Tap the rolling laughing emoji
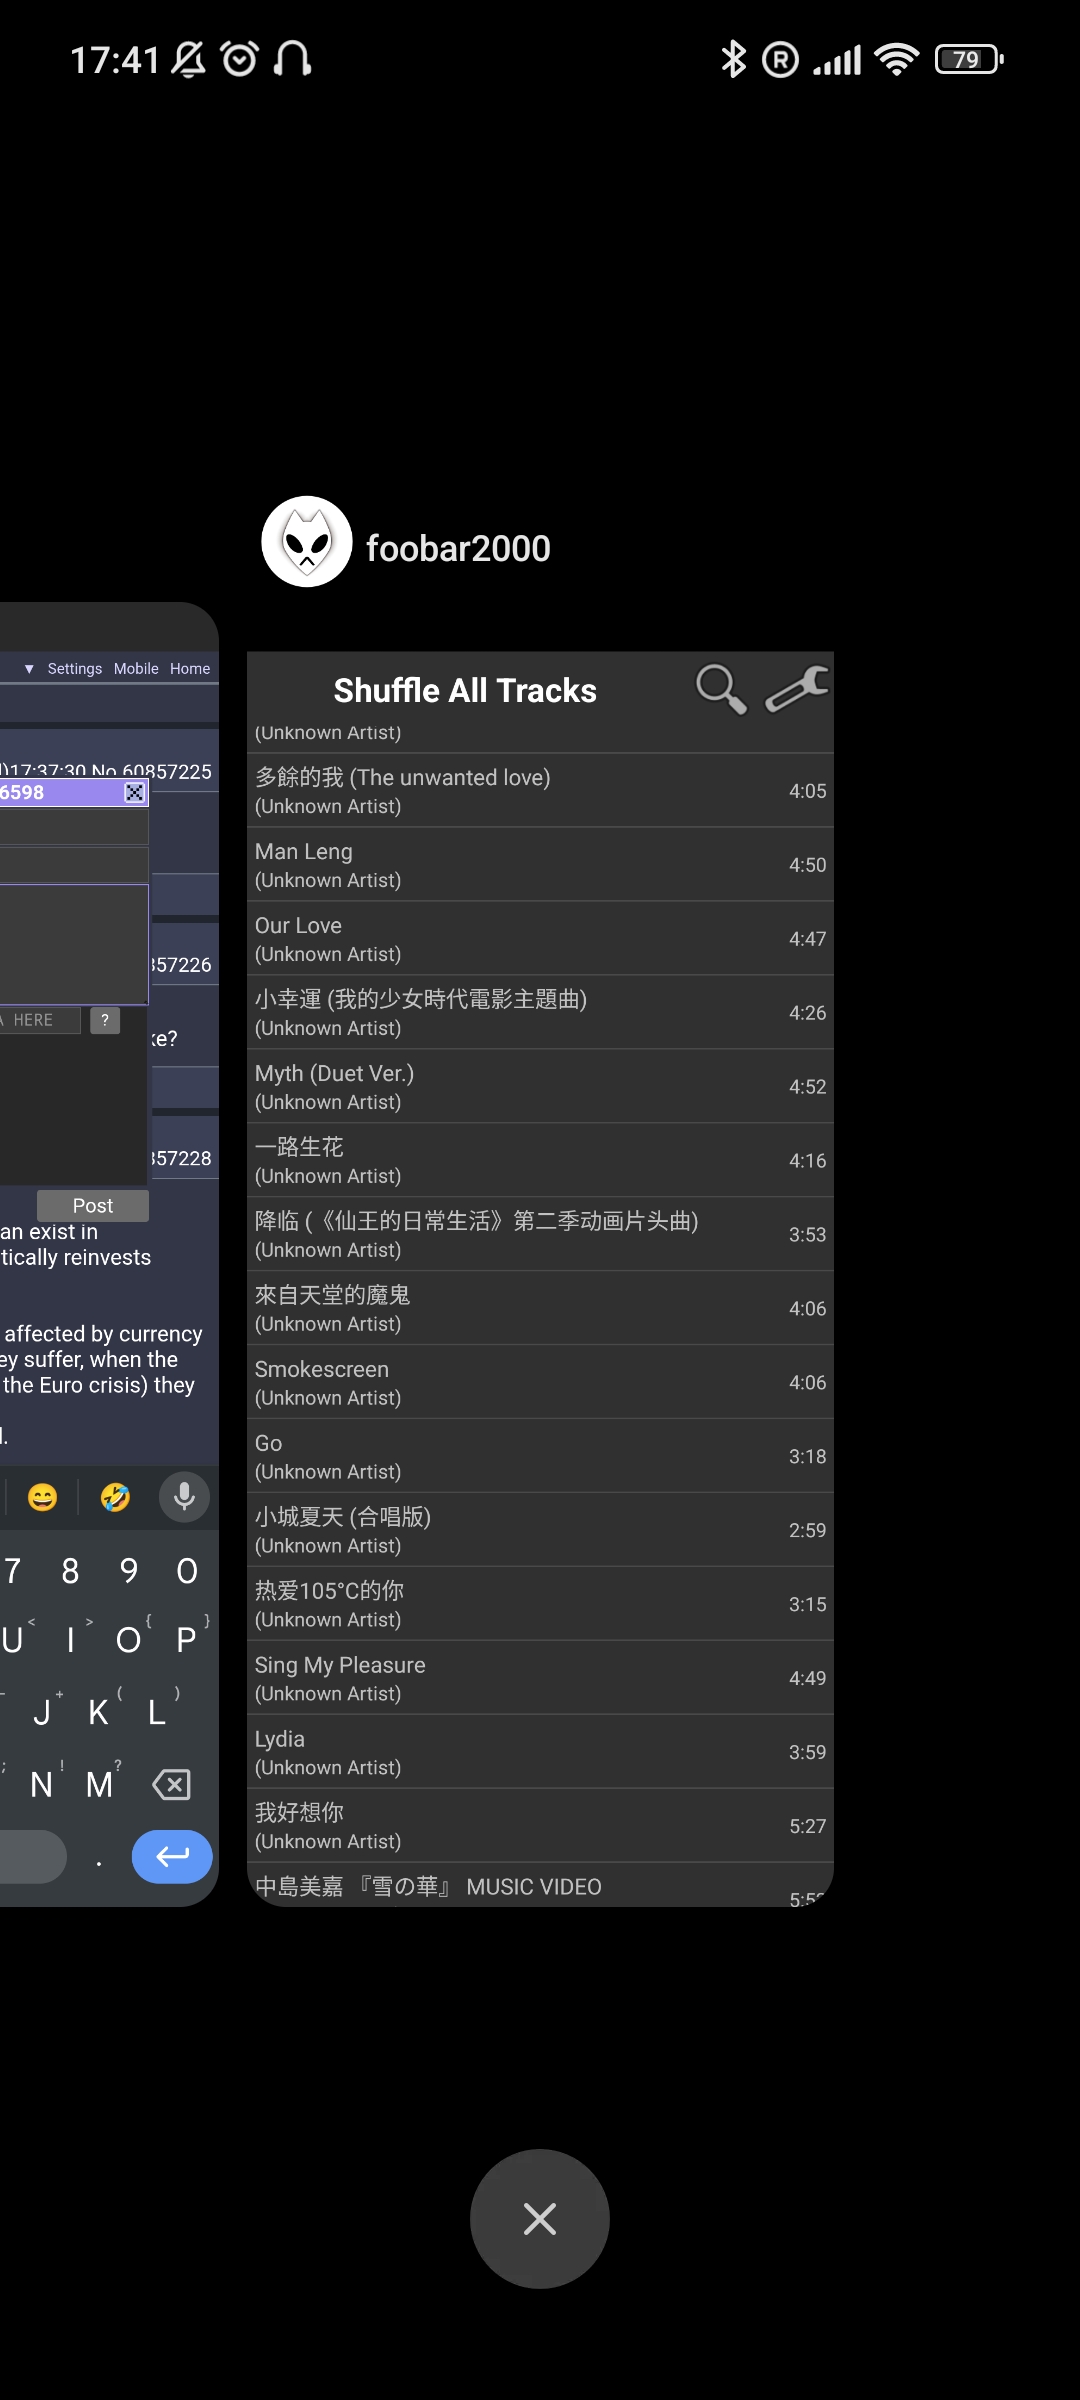1080x2400 pixels. tap(115, 1497)
